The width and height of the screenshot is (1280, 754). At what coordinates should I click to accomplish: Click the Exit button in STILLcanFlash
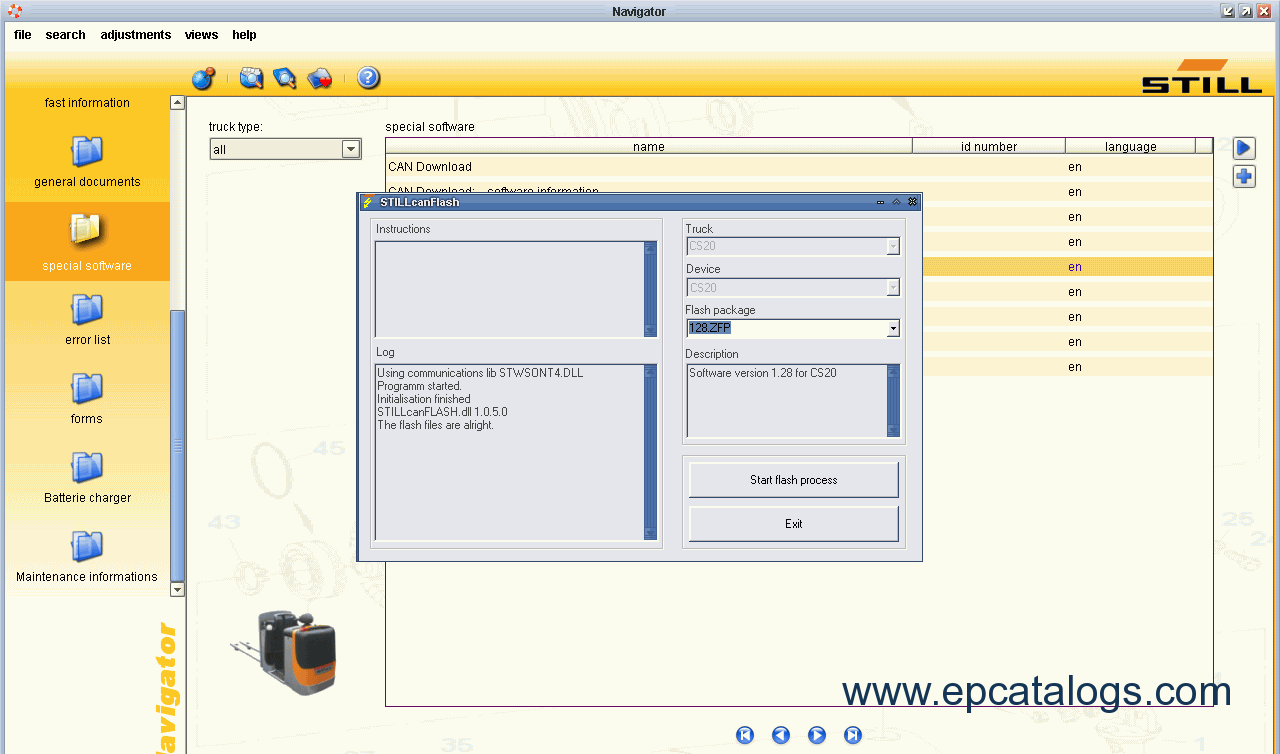click(x=794, y=524)
